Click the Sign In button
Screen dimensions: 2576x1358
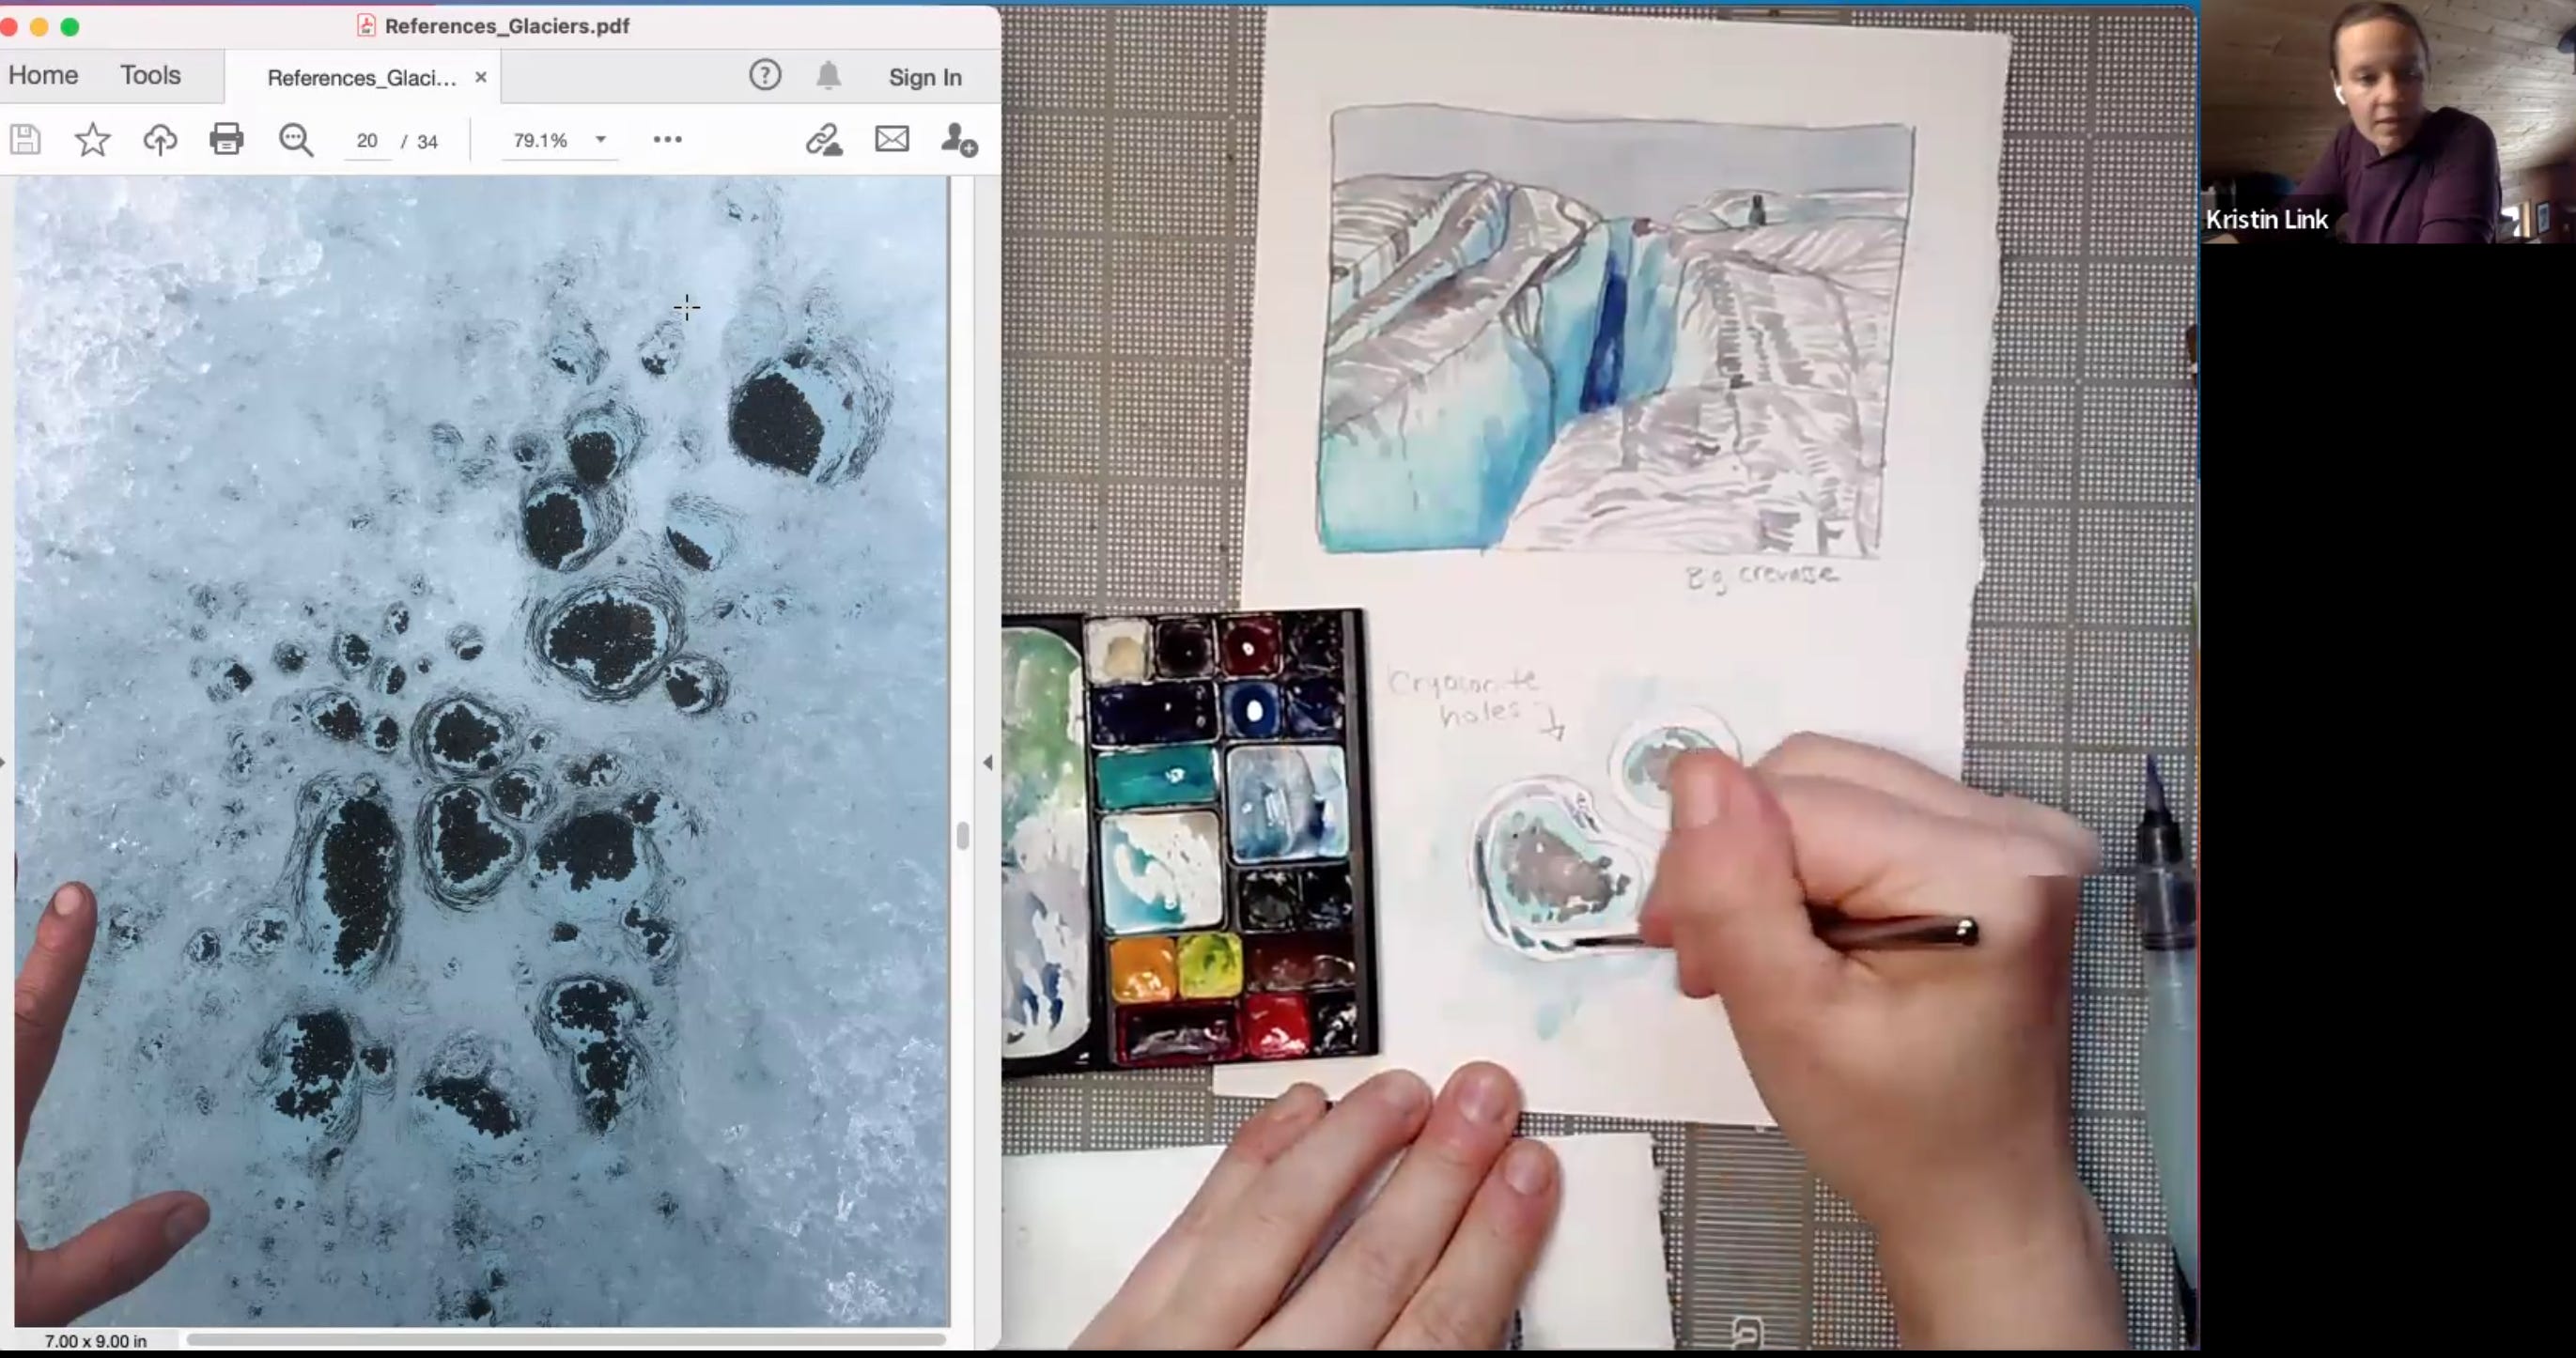(925, 77)
